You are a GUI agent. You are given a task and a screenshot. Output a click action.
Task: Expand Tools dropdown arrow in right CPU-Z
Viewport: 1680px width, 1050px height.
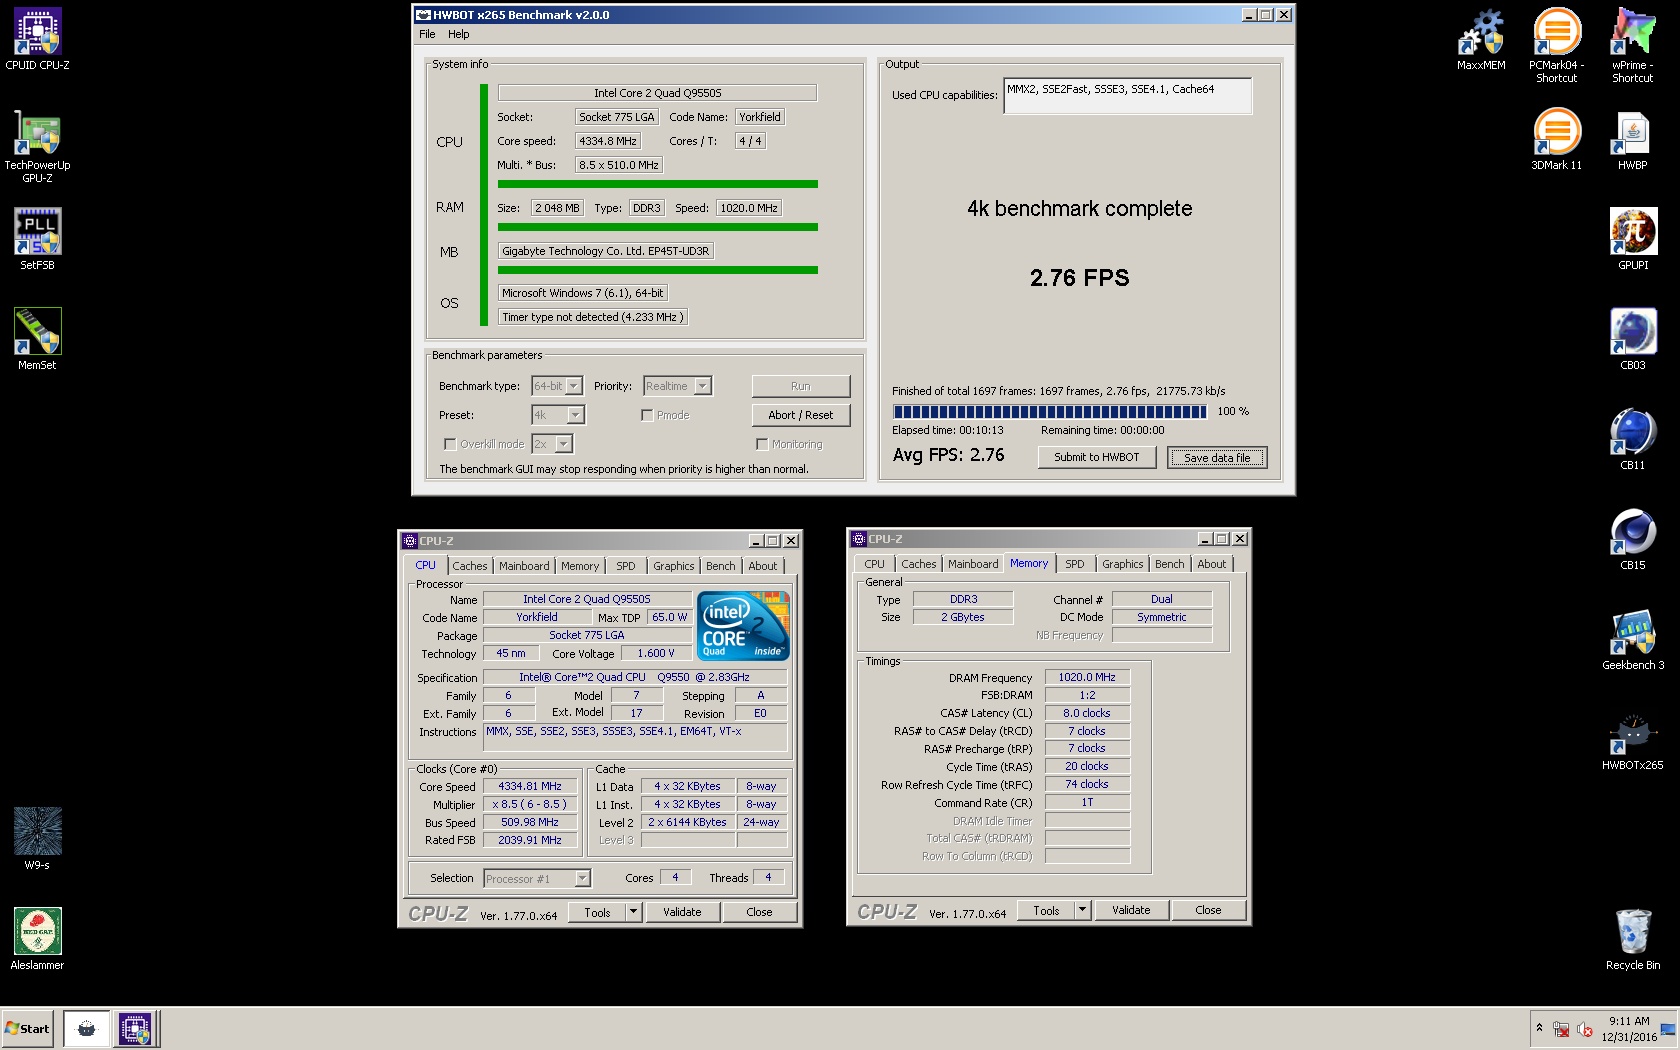point(1082,910)
